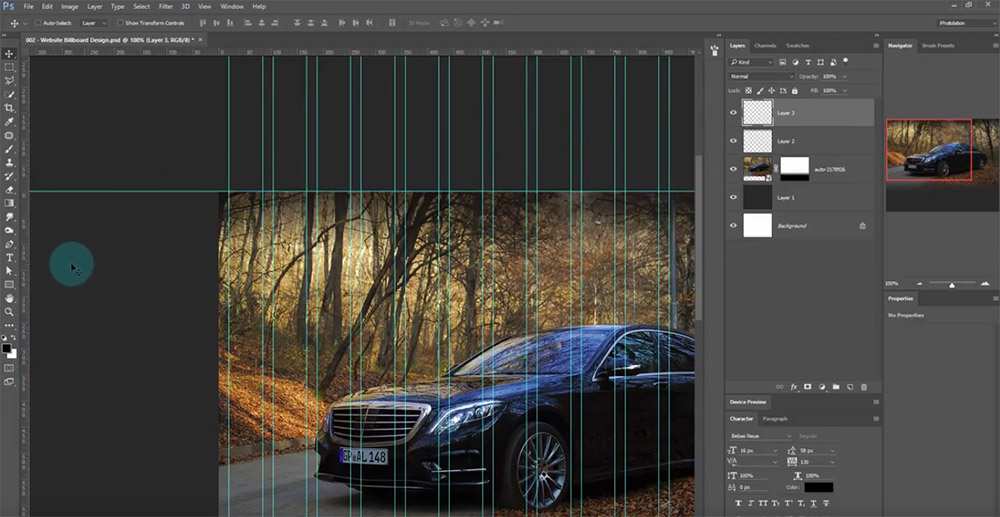Switch to the Paragraph tab
This screenshot has height=517, width=1000.
pyautogui.click(x=775, y=418)
